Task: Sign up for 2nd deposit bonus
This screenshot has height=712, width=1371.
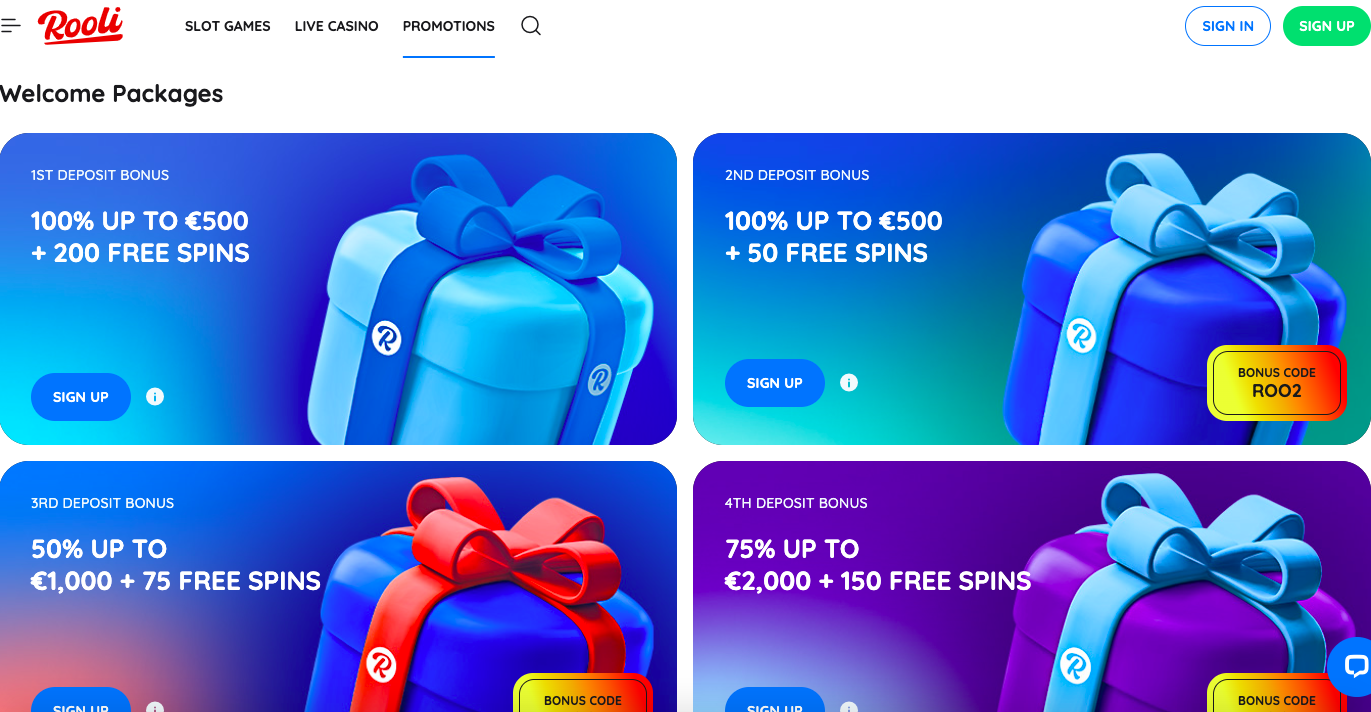Action: [775, 383]
